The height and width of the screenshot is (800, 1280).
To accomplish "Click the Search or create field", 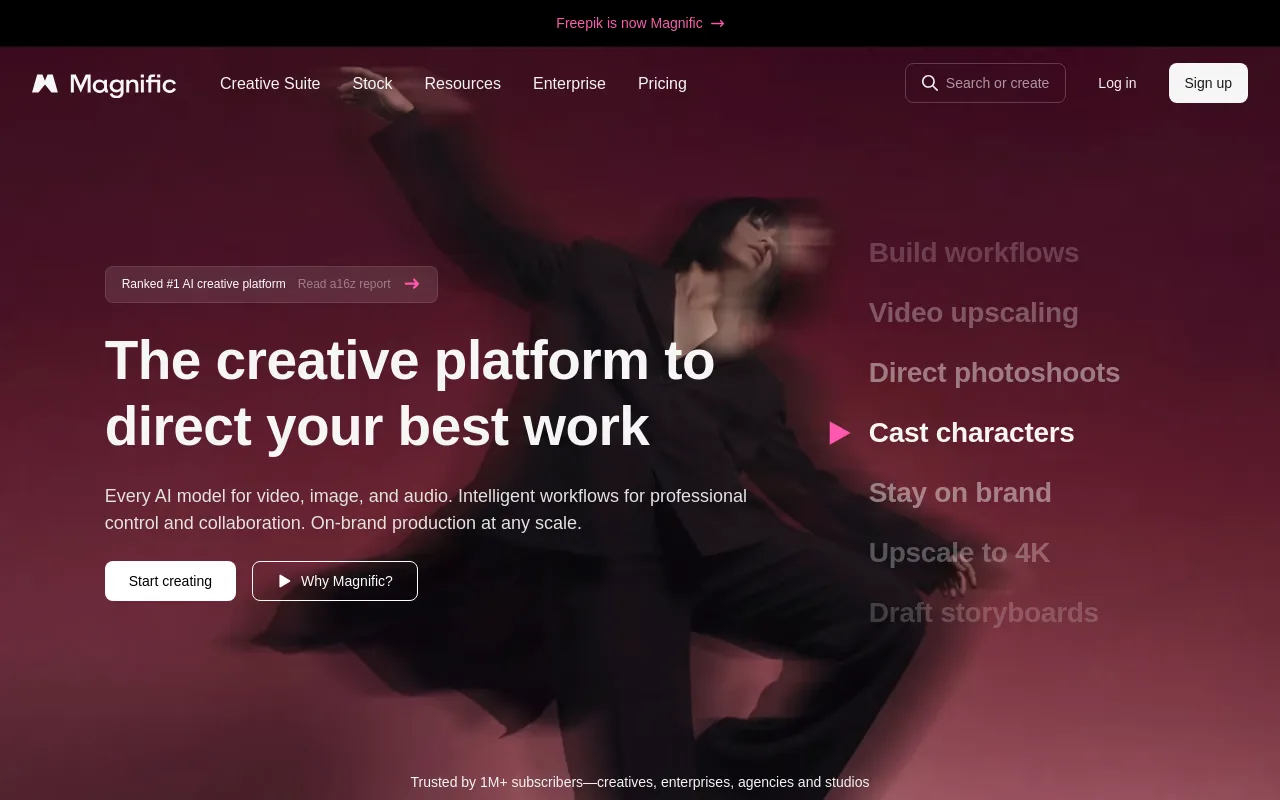I will pyautogui.click(x=985, y=83).
